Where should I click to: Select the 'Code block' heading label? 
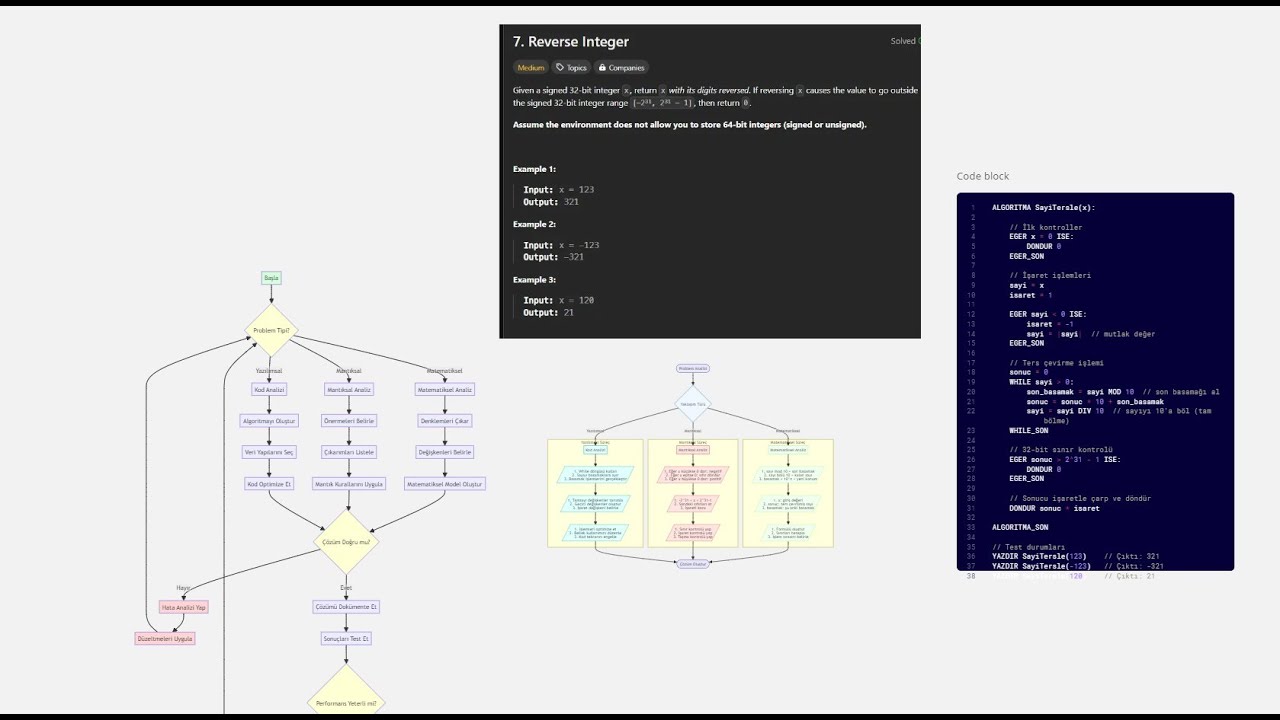[x=983, y=176]
